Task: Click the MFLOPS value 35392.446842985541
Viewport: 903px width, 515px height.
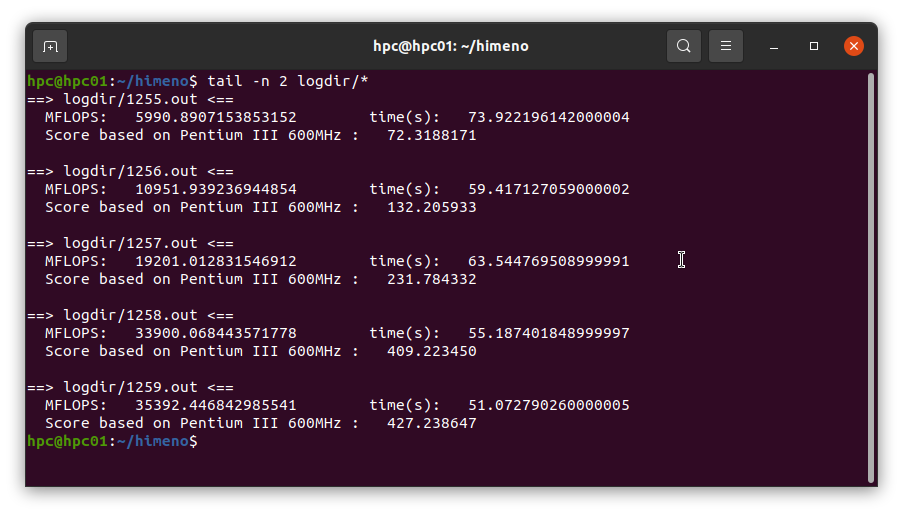Action: [x=216, y=405]
